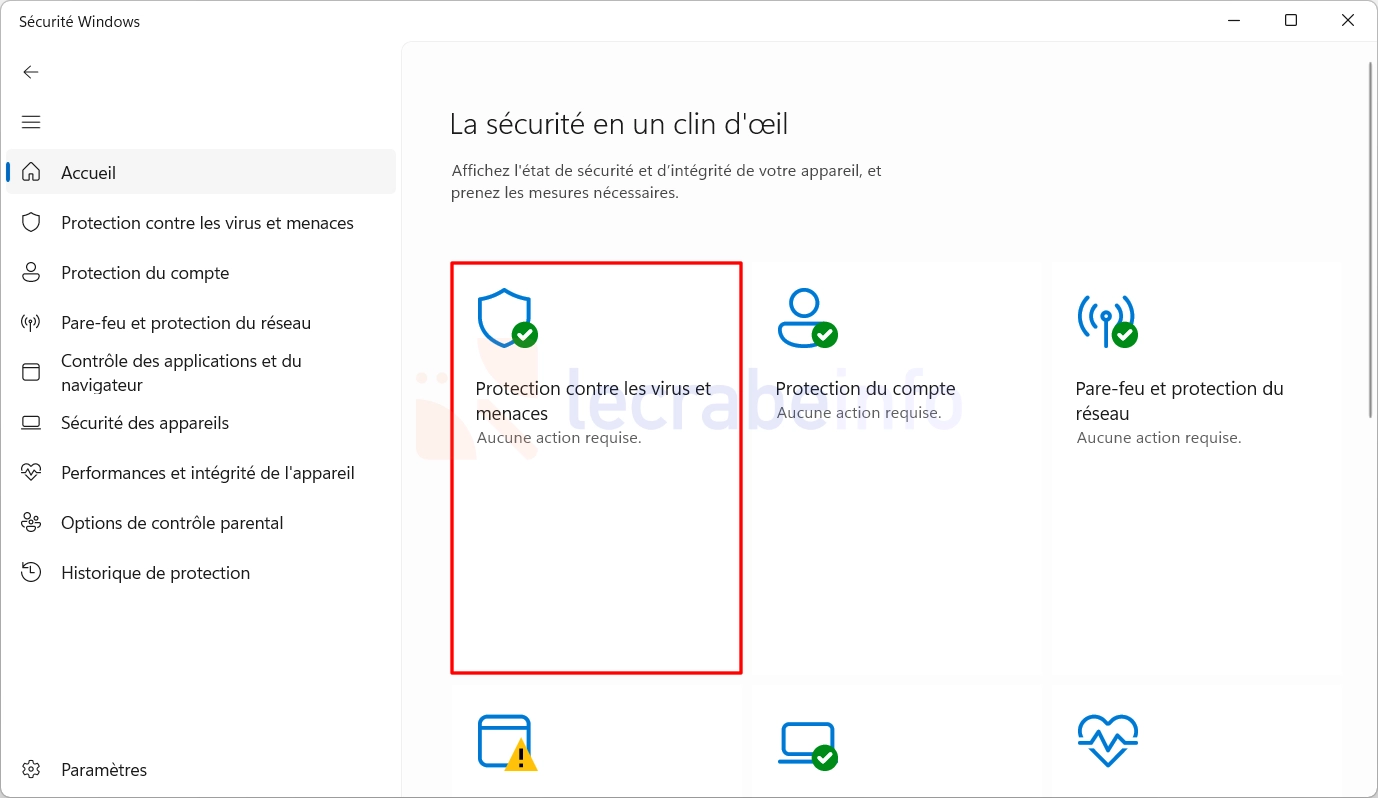This screenshot has width=1378, height=798.
Task: Click the heart monitor icon tile
Action: tap(1108, 741)
